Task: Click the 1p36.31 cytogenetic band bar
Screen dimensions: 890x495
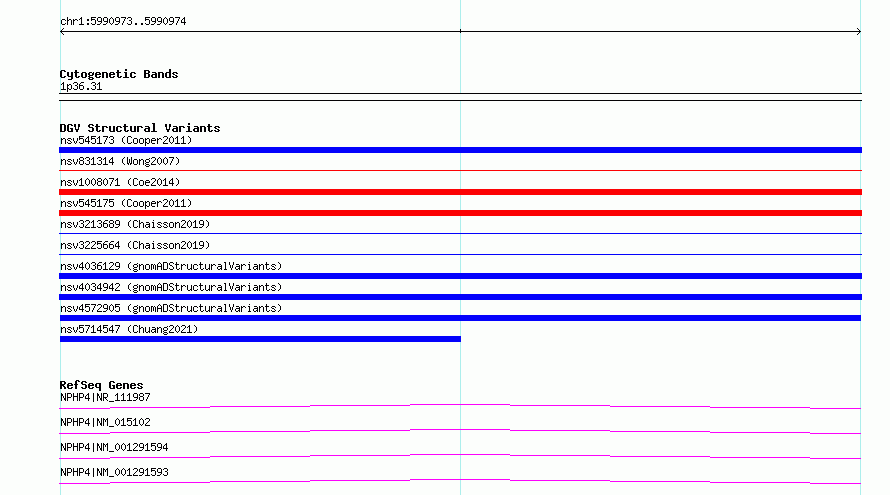Action: (460, 97)
